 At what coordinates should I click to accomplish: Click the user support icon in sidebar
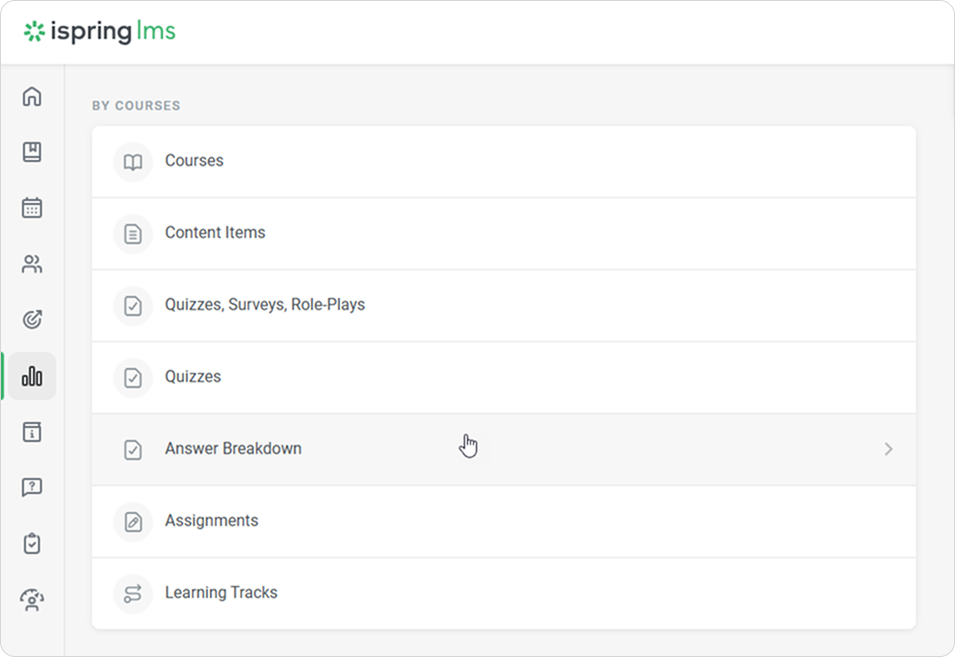pyautogui.click(x=32, y=600)
